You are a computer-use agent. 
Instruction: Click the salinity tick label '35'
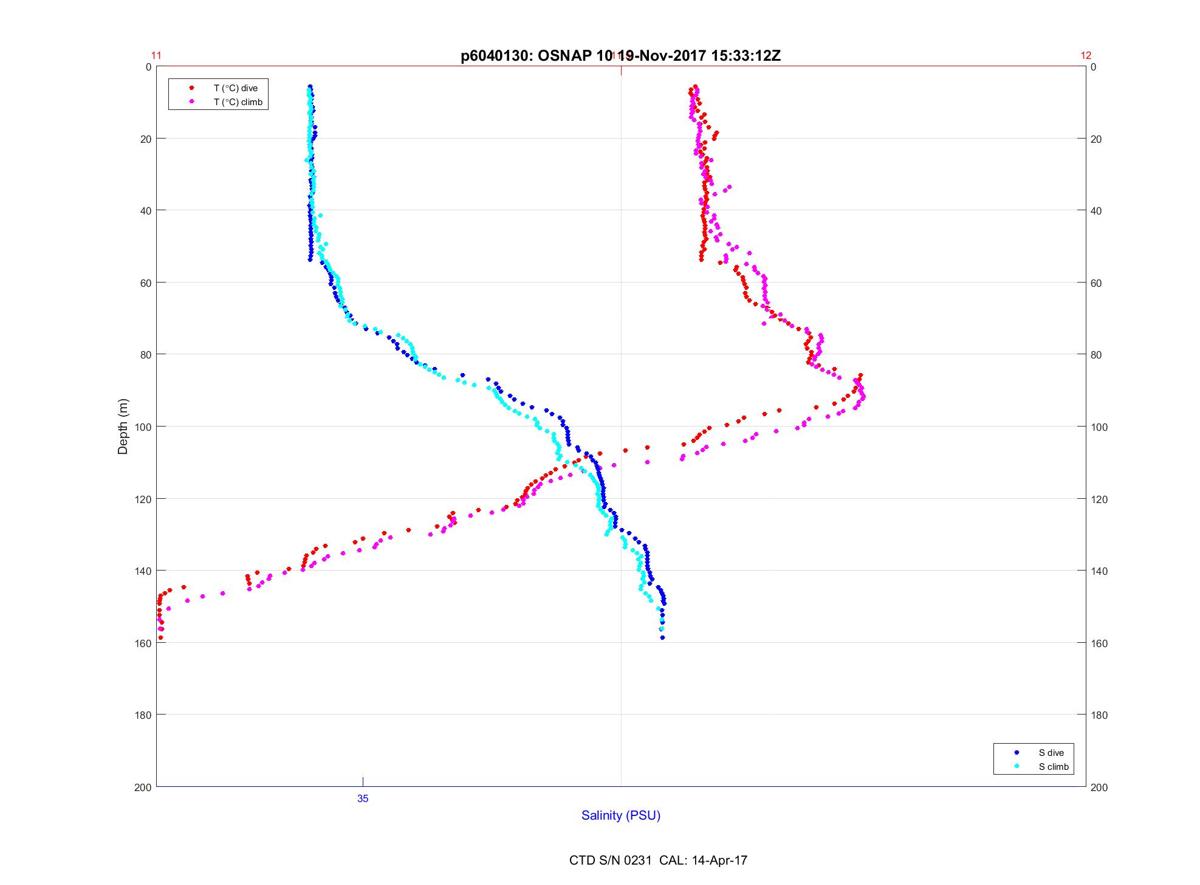[x=363, y=799]
